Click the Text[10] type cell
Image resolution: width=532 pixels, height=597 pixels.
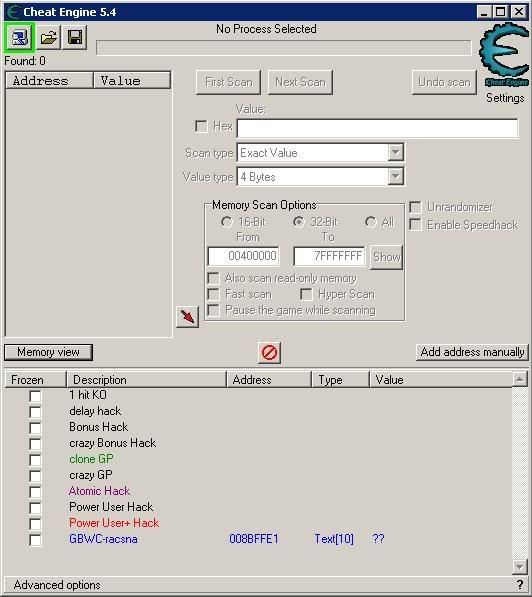point(334,539)
